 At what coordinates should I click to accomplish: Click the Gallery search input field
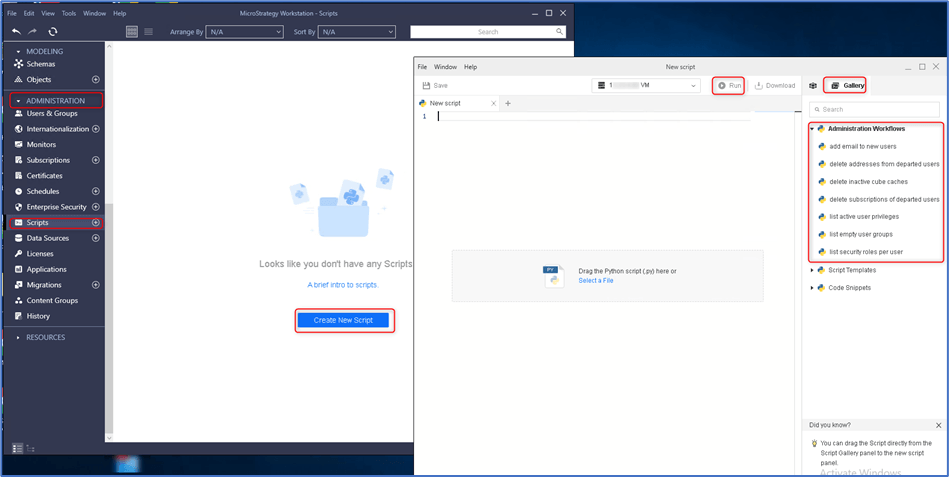[x=875, y=110]
